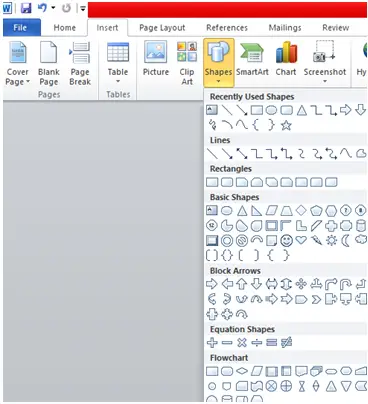Choose the Hexagon basic shape

pos(331,211)
